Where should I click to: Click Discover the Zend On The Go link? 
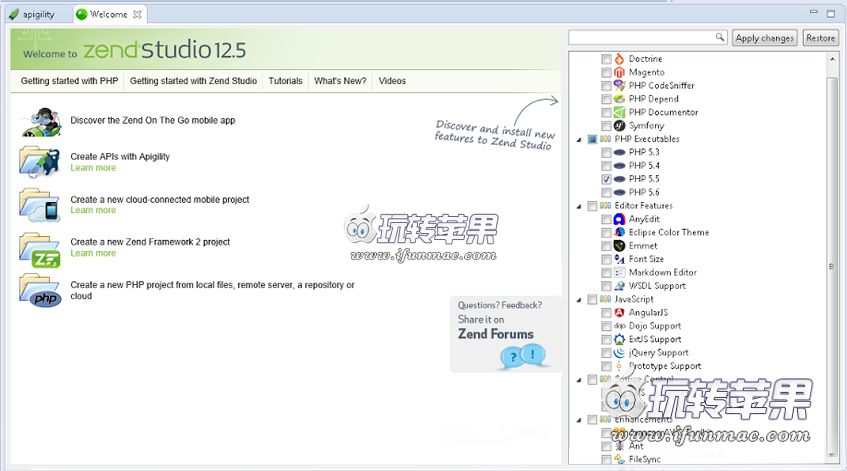pos(152,120)
